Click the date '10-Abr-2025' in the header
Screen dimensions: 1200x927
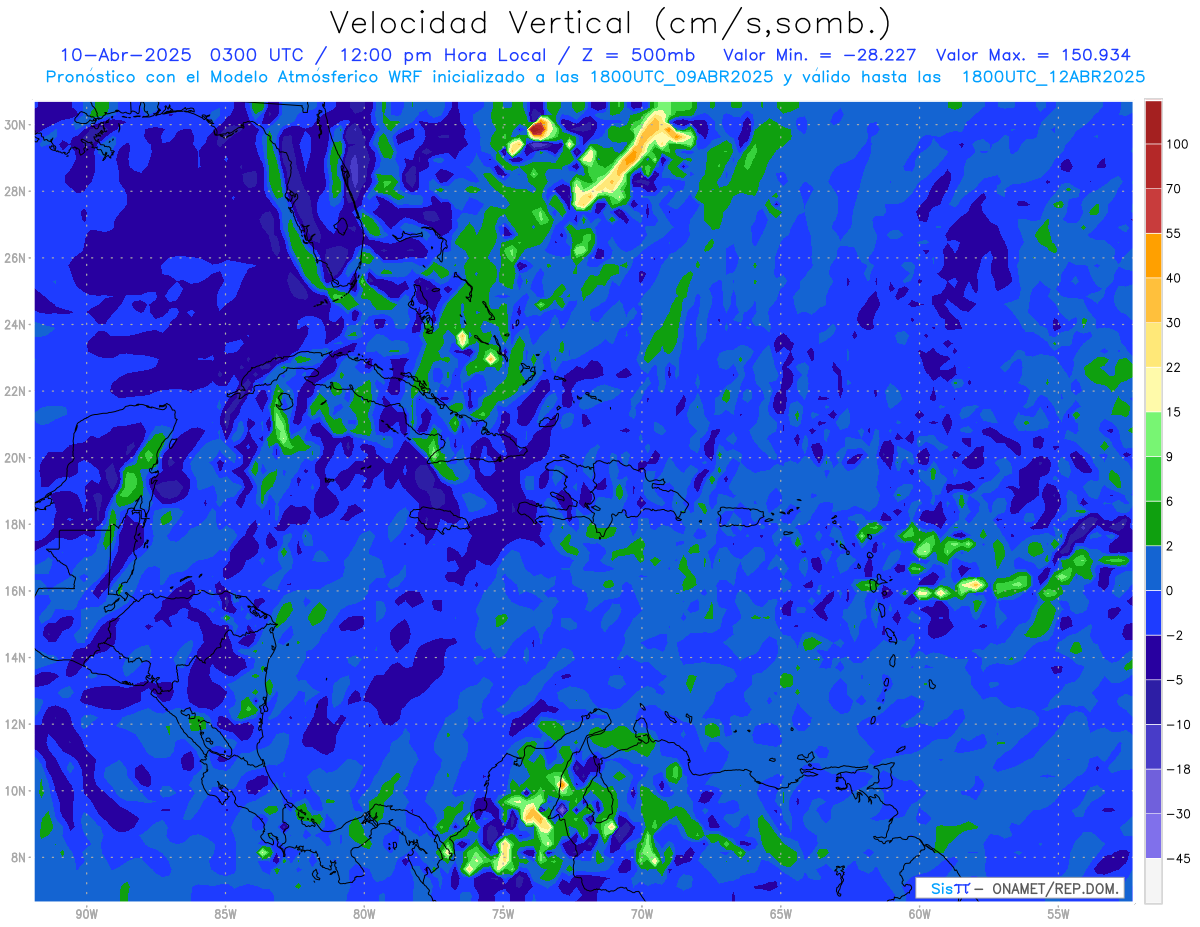pos(125,55)
